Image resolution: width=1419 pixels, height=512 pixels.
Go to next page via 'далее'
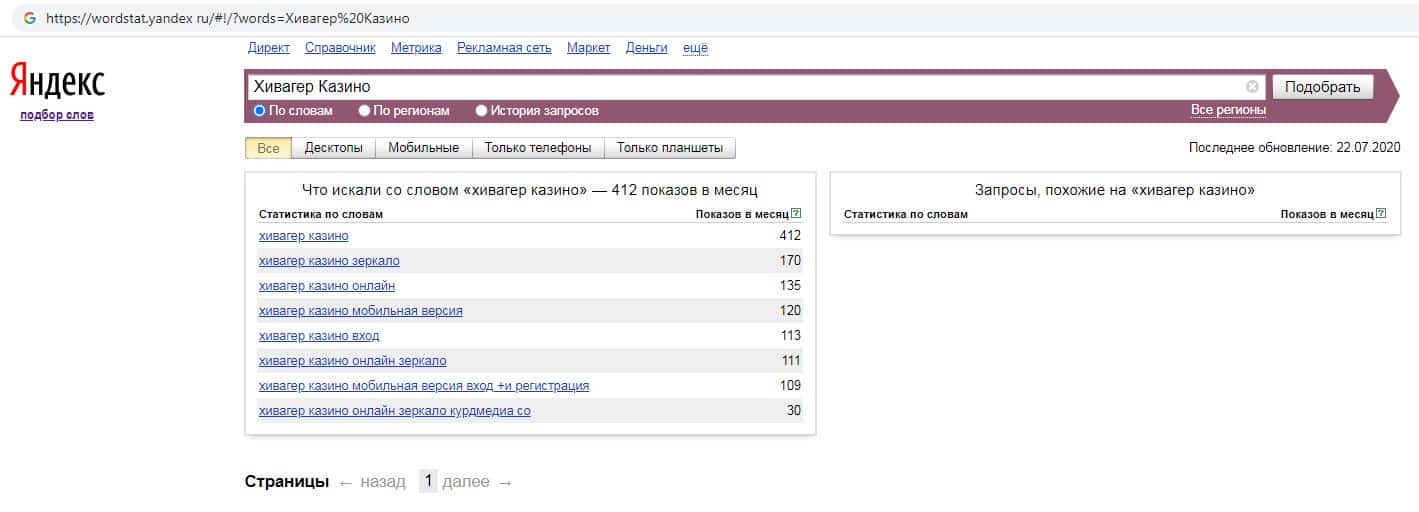pyautogui.click(x=466, y=482)
